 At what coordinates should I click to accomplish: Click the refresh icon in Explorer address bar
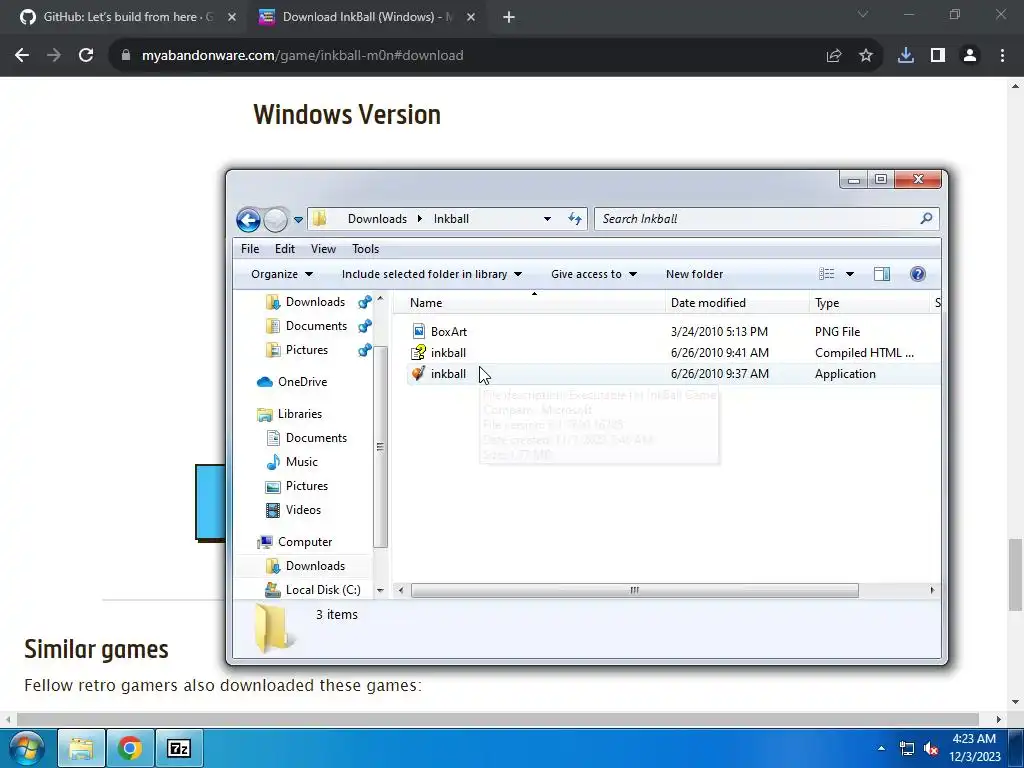(x=575, y=219)
